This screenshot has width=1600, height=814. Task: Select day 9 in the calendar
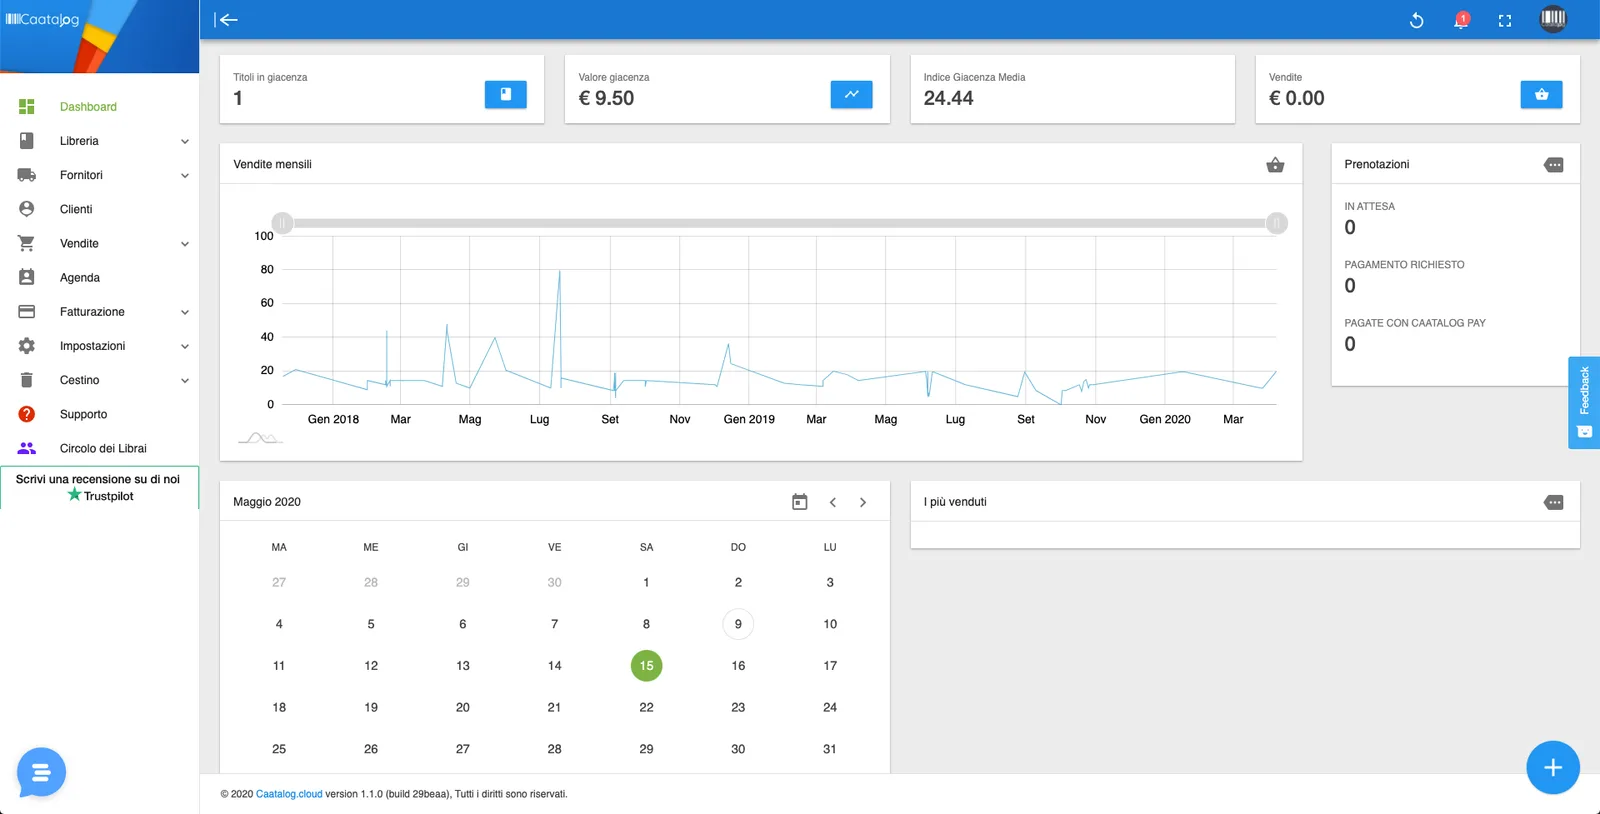738,624
